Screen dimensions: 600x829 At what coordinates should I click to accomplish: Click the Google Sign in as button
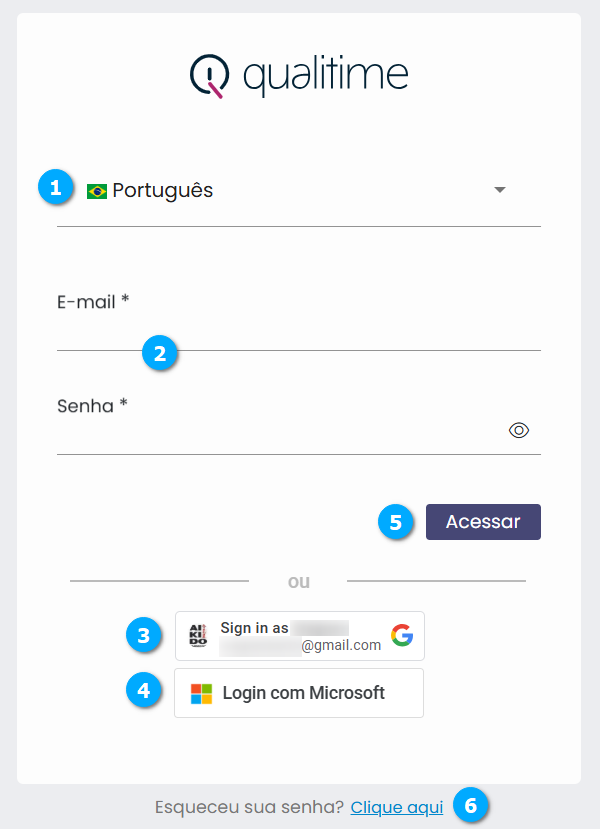(299, 635)
